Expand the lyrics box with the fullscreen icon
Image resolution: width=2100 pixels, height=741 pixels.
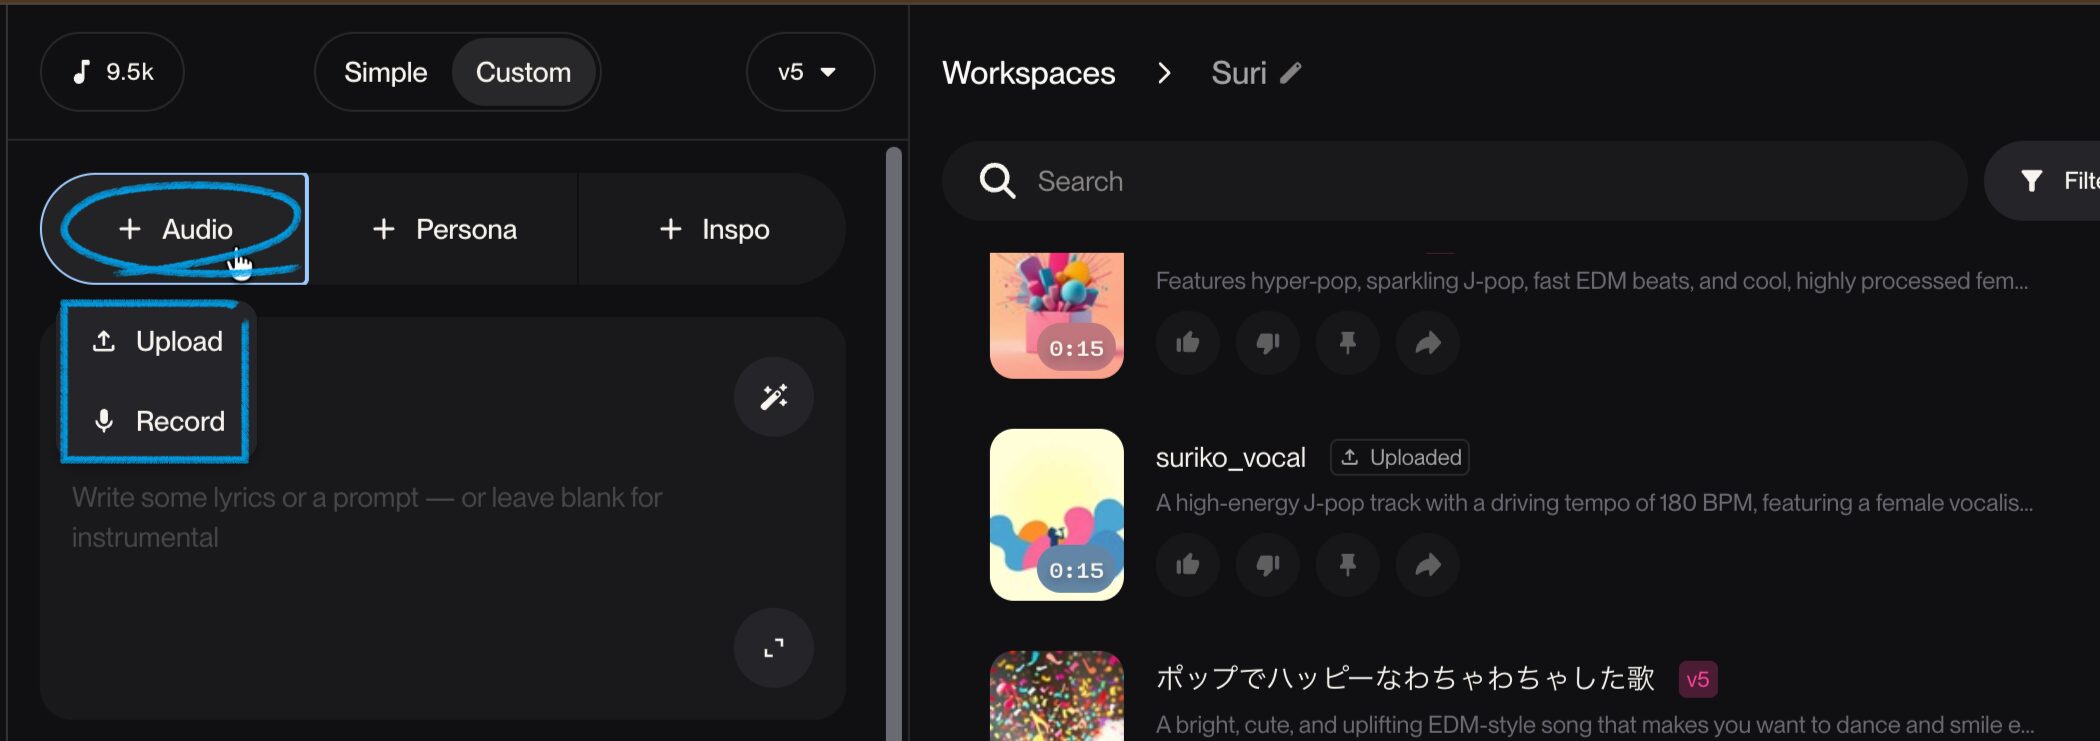point(773,648)
